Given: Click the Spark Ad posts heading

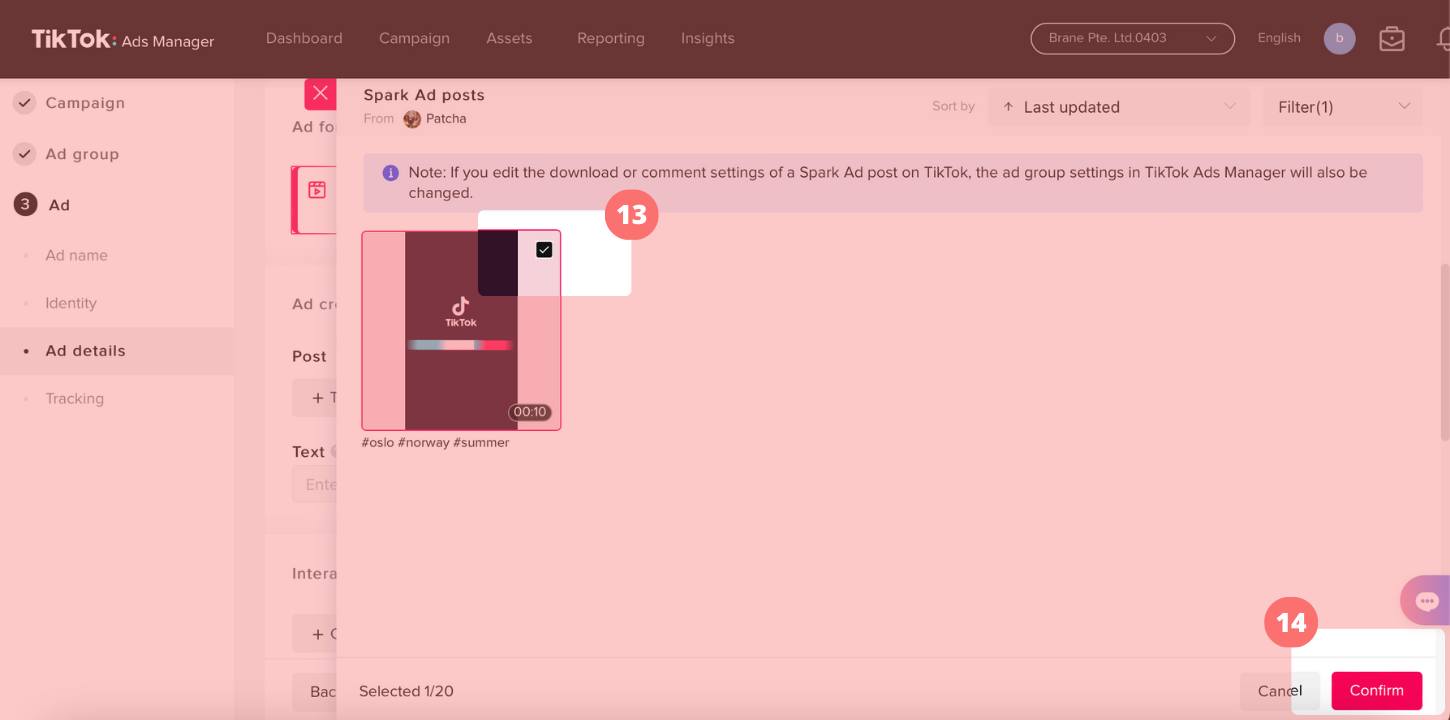Looking at the screenshot, I should click(x=424, y=95).
